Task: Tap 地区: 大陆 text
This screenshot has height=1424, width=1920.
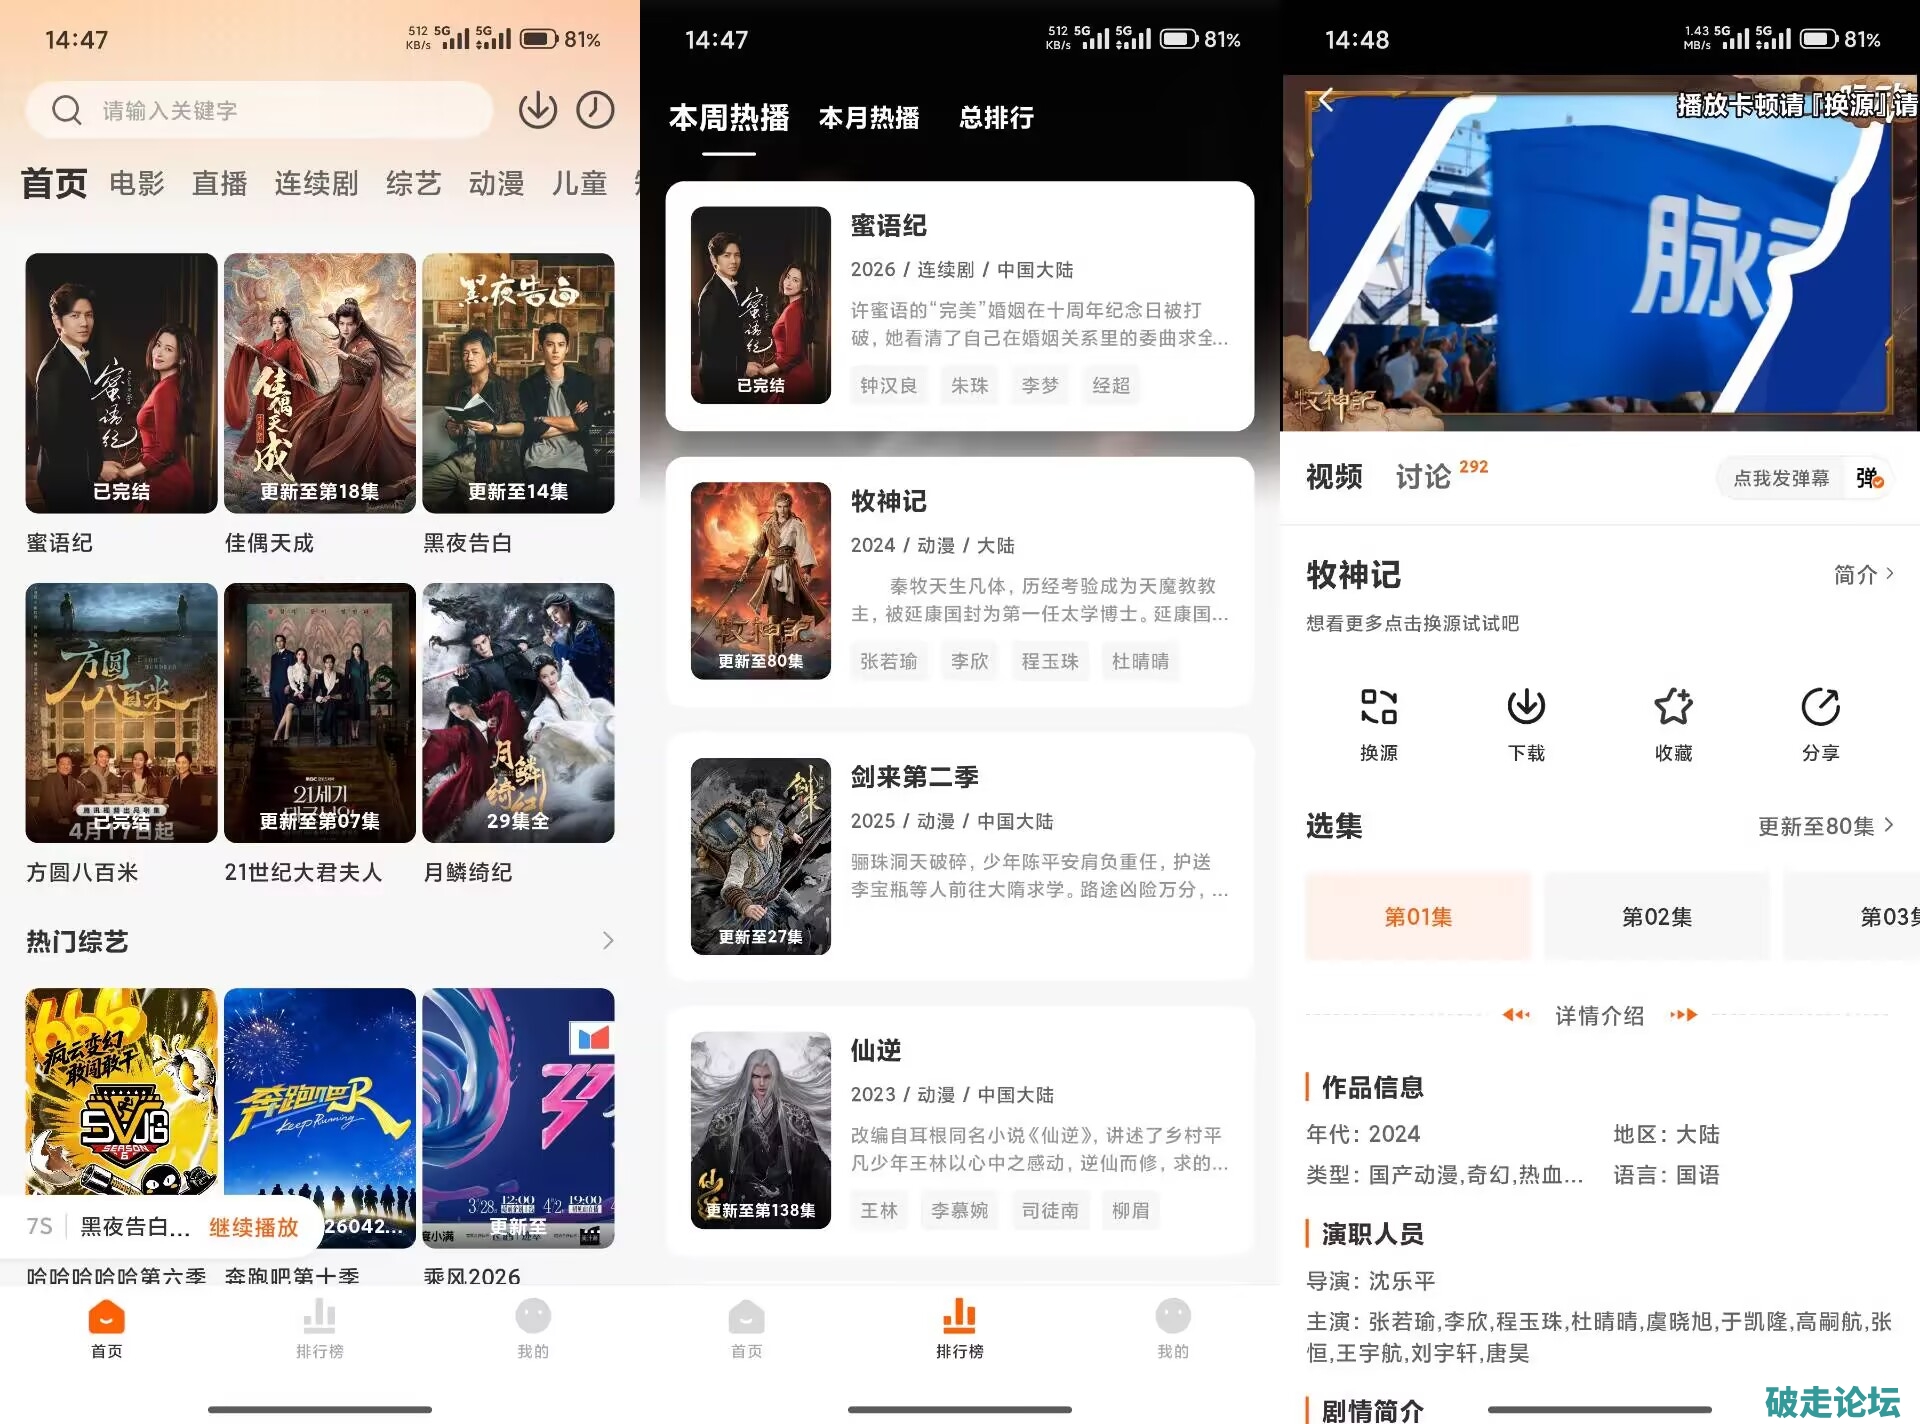Action: pos(1666,1134)
